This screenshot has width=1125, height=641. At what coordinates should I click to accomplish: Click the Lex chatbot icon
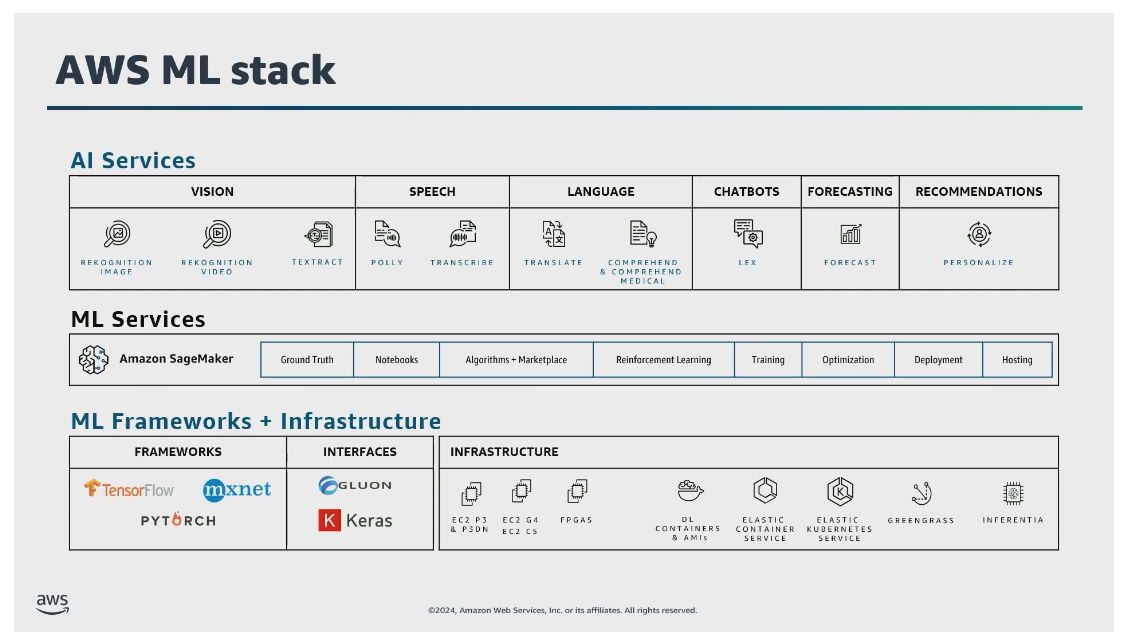point(748,234)
